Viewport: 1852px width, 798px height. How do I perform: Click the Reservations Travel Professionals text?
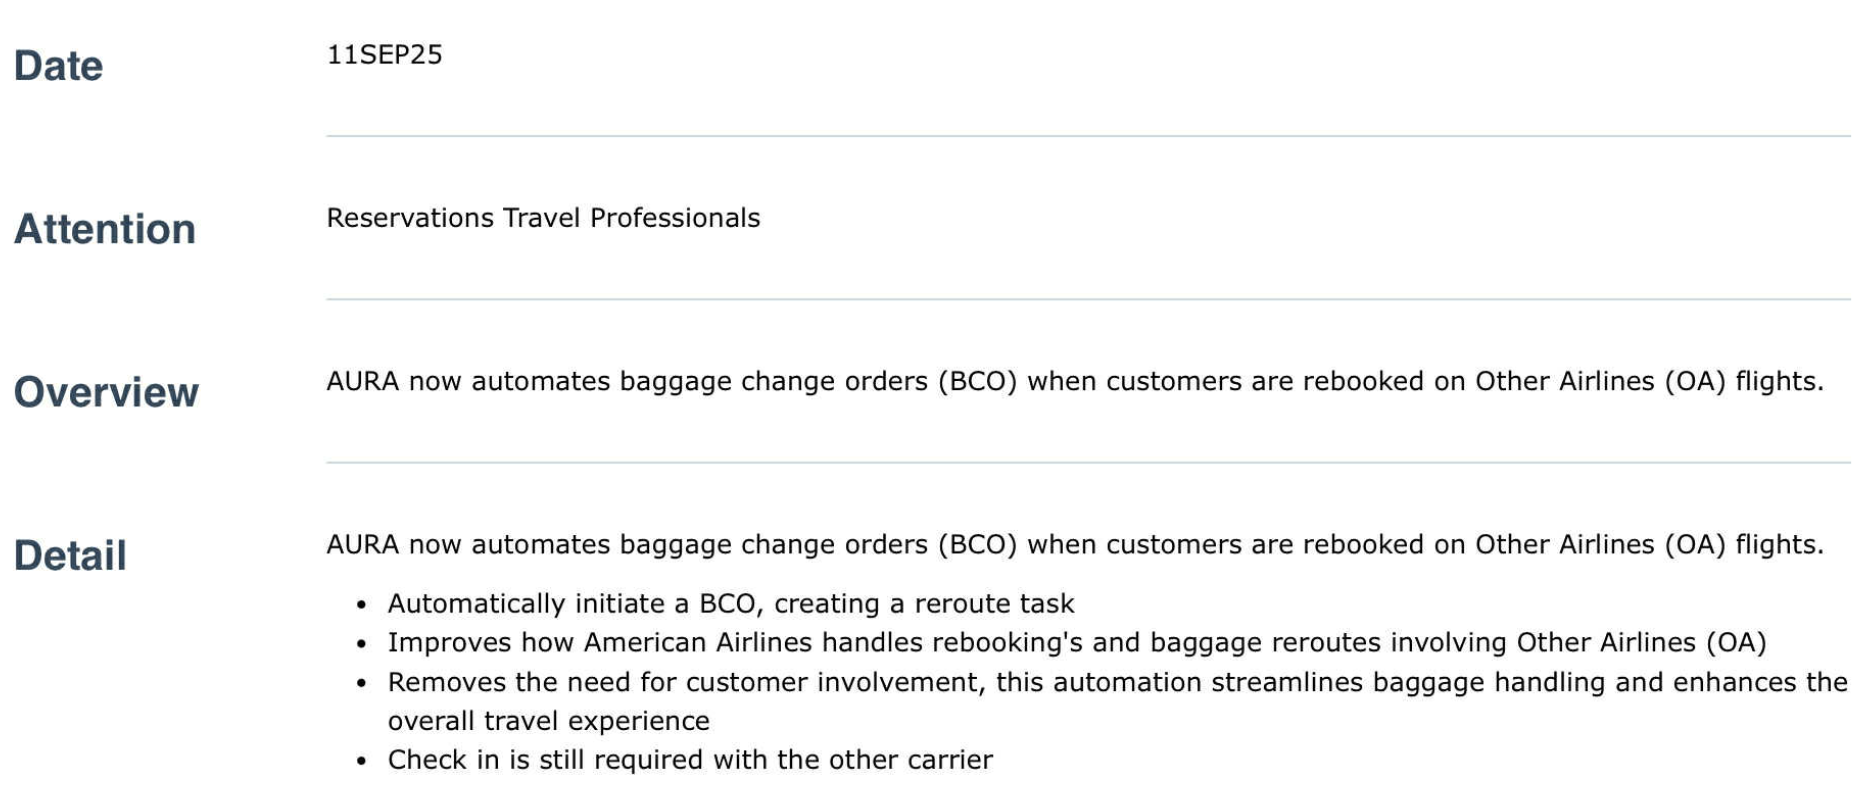pyautogui.click(x=543, y=218)
